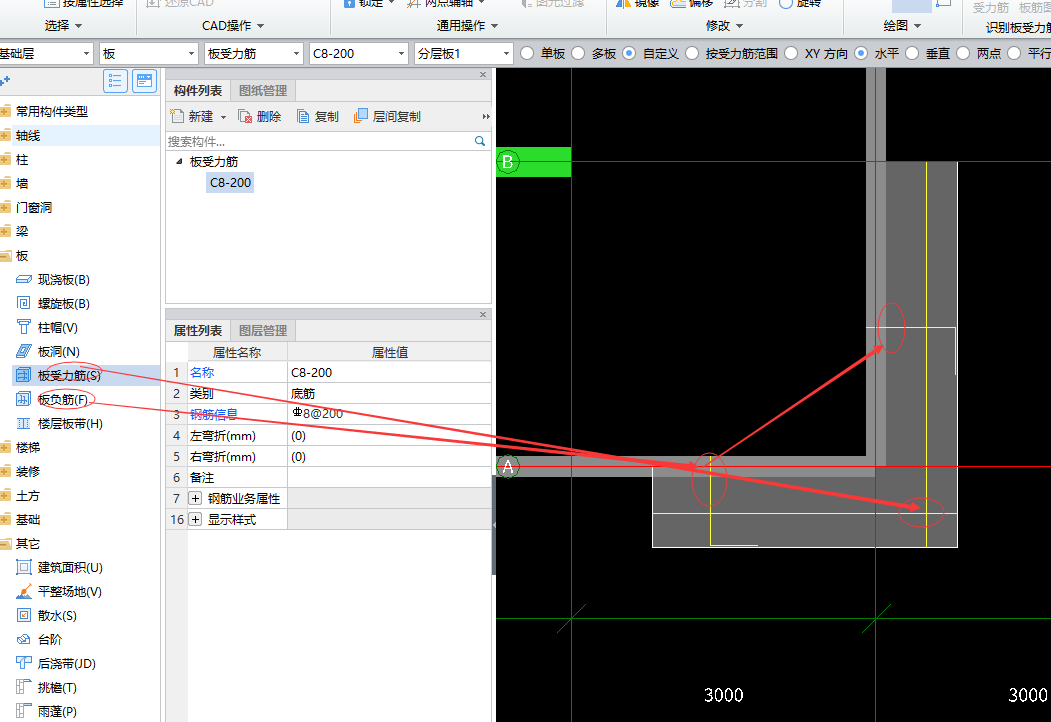Screen dimensions: 1051x722
Task: Select the XY 方向 radio option
Action: click(791, 53)
